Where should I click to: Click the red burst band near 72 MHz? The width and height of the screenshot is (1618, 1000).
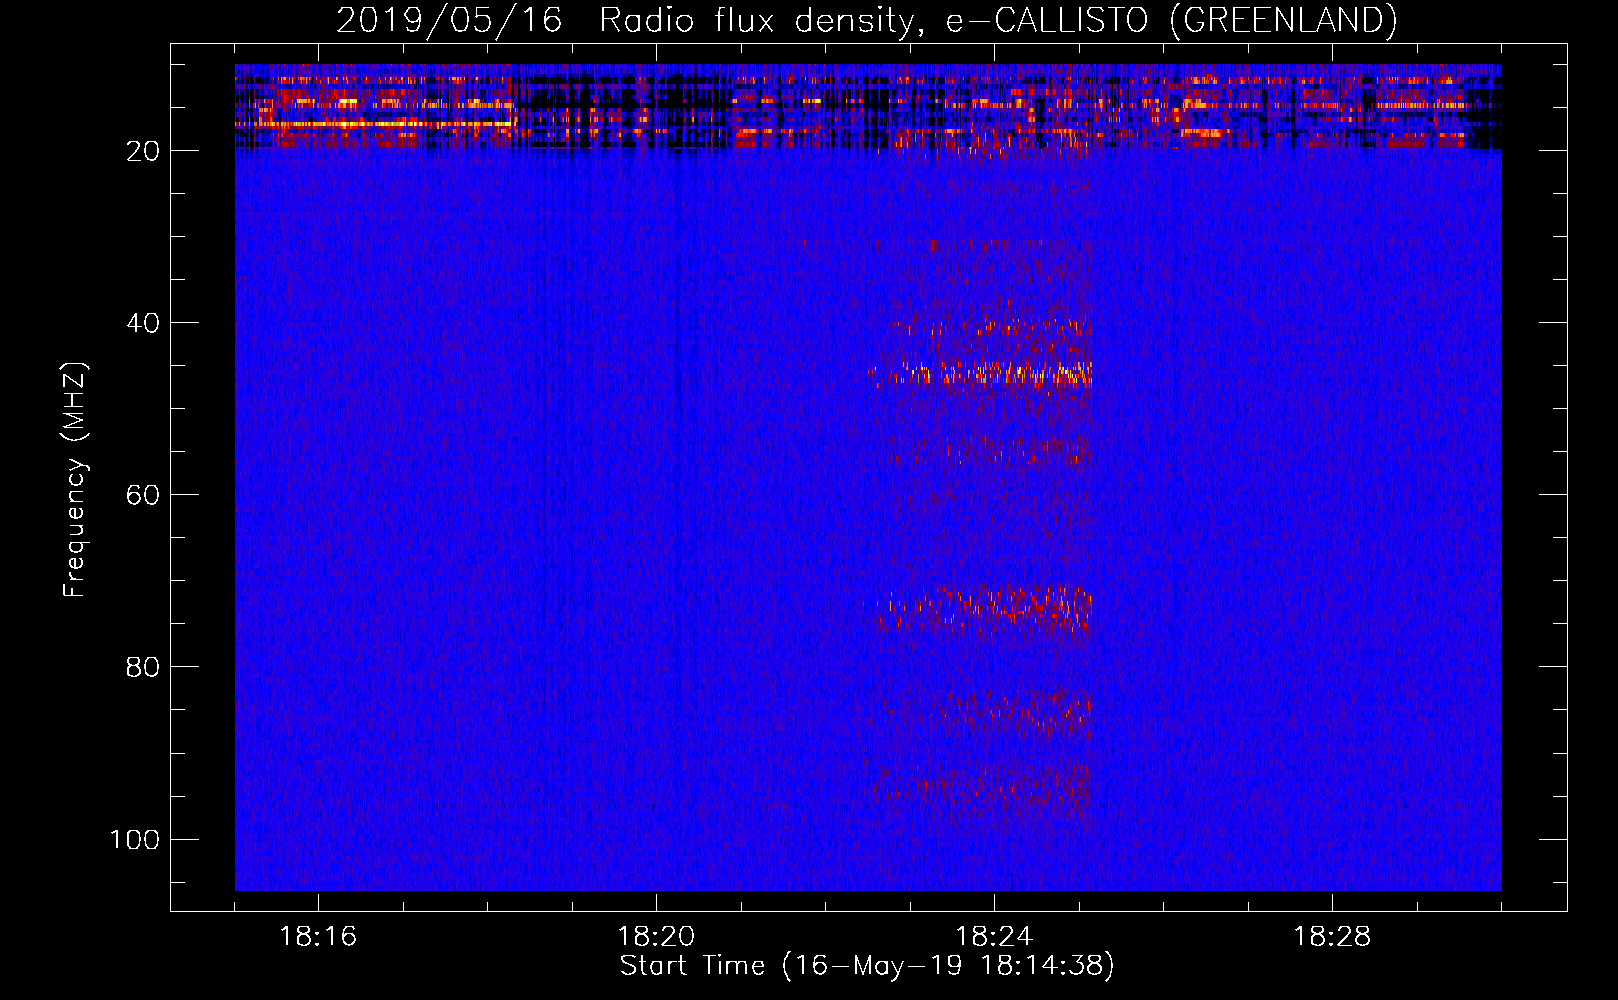pos(984,608)
